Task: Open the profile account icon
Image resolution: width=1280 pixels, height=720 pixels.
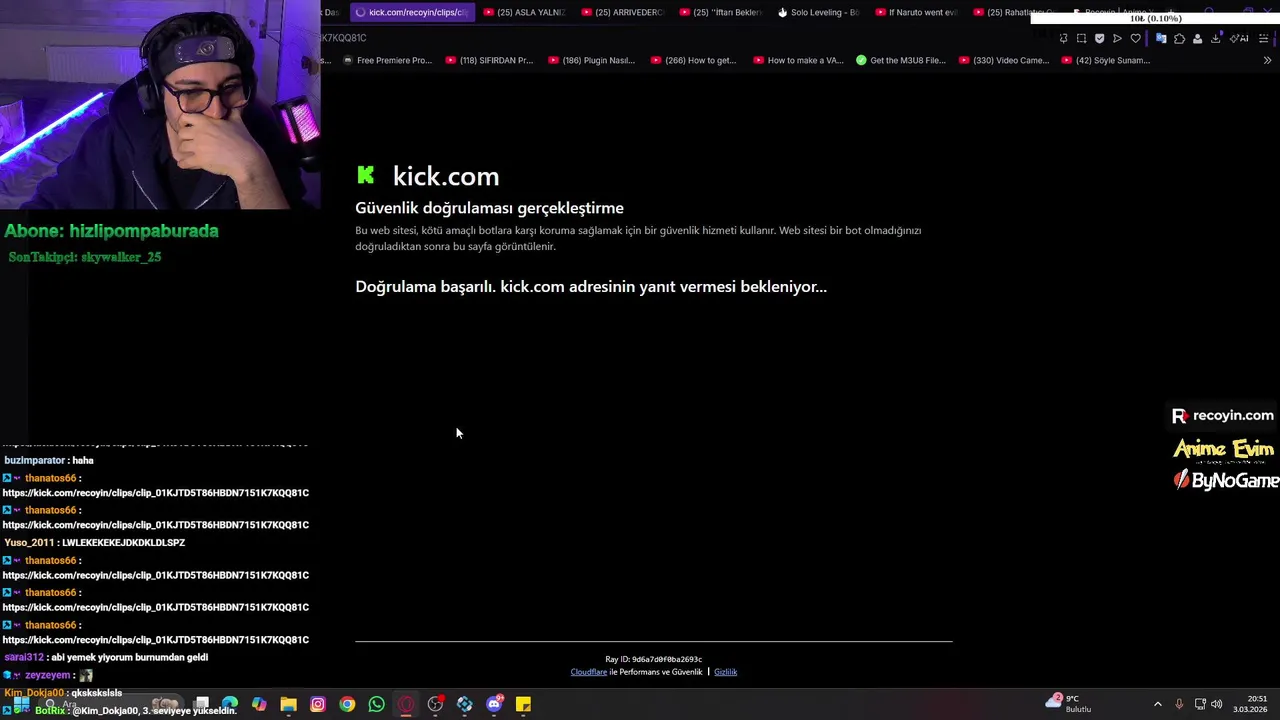Action: pyautogui.click(x=1197, y=38)
